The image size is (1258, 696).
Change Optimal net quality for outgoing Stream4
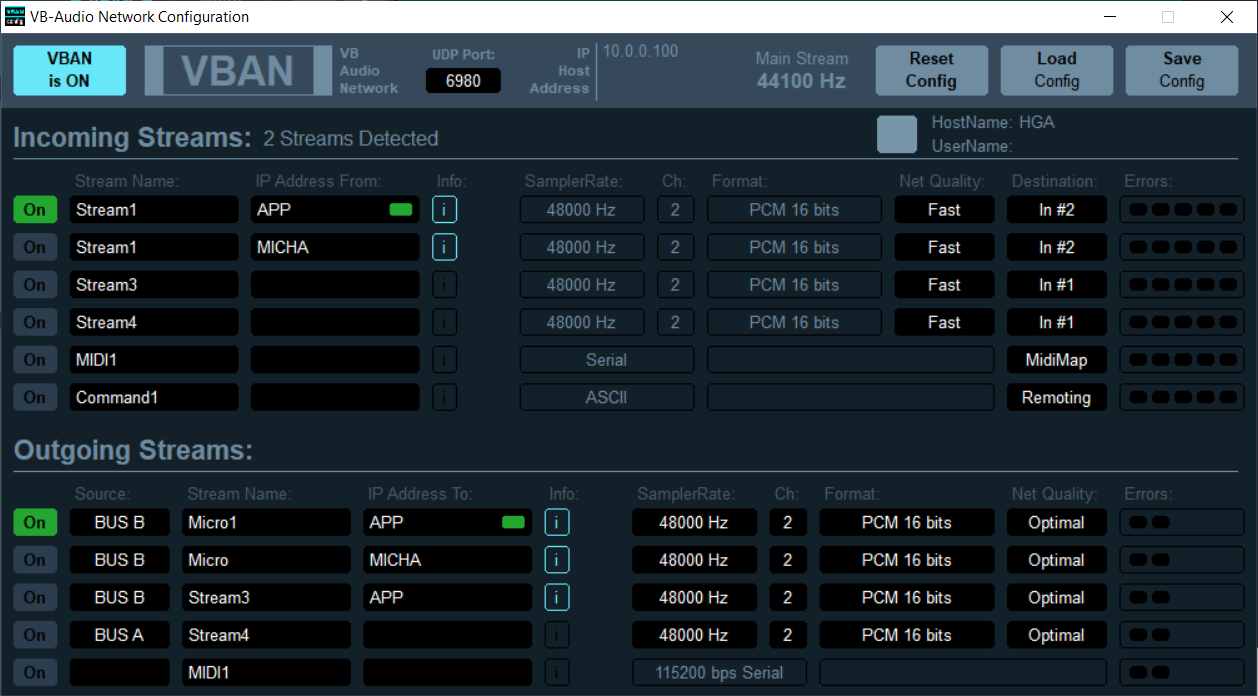coord(1057,635)
